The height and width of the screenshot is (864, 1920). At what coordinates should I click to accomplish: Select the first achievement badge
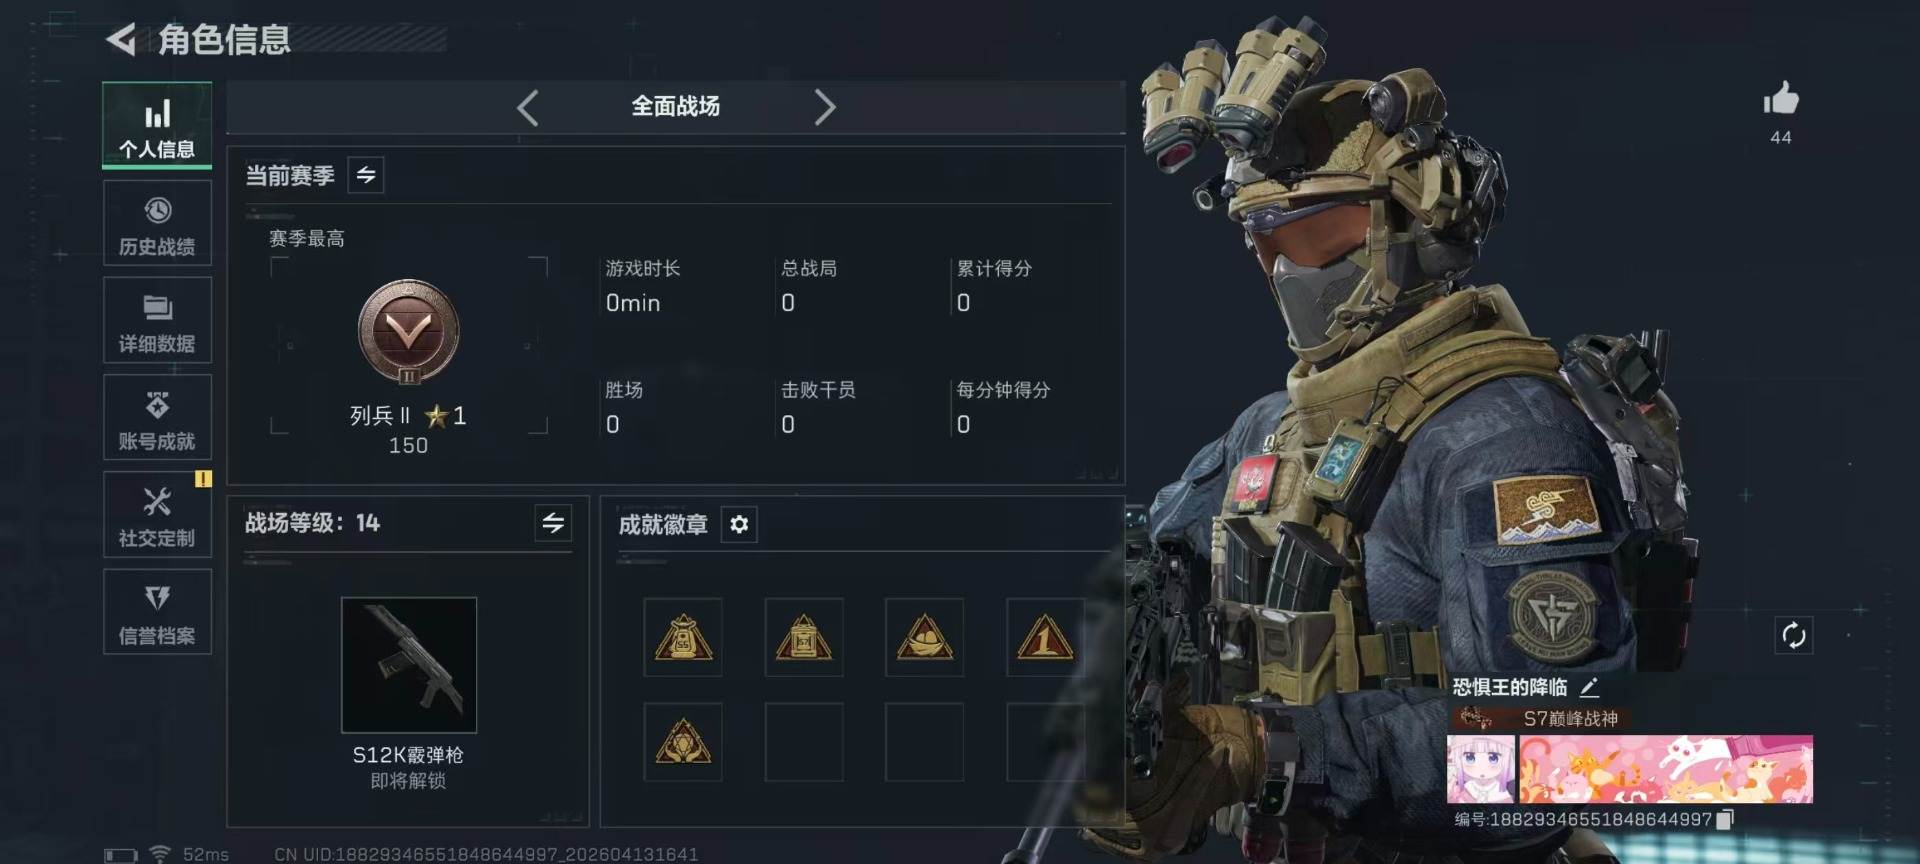(683, 638)
